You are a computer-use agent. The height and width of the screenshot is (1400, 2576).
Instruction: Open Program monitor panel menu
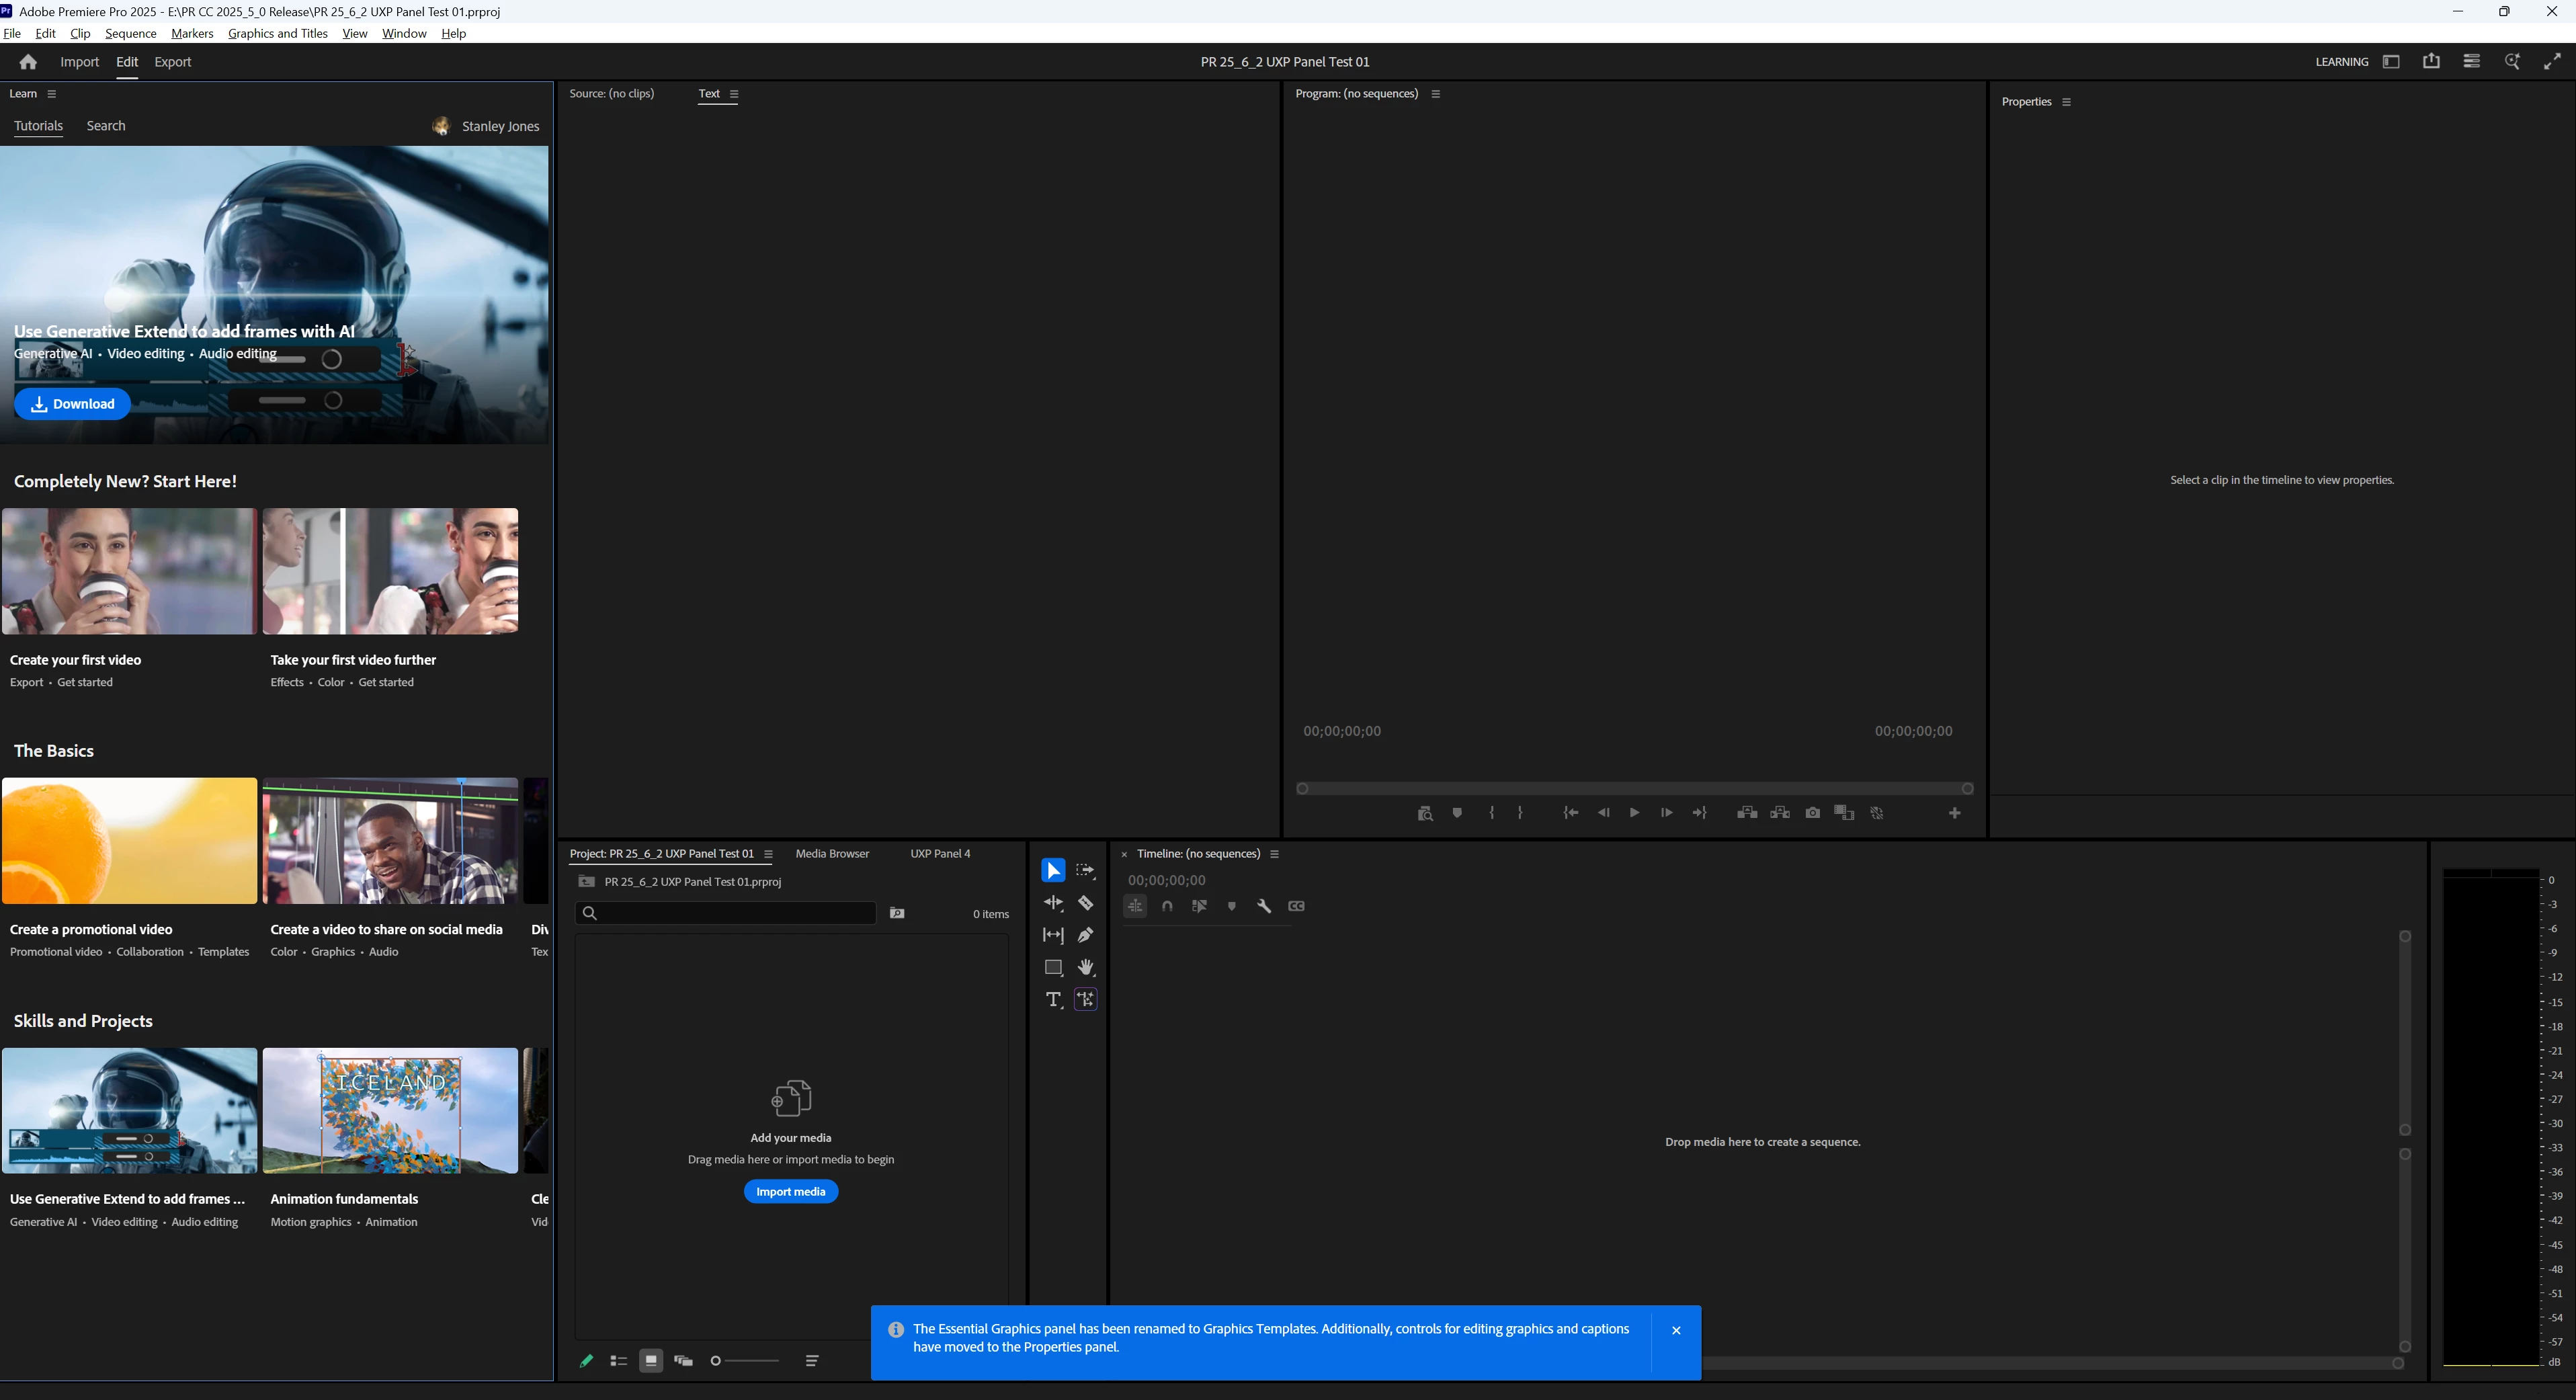[x=1436, y=94]
